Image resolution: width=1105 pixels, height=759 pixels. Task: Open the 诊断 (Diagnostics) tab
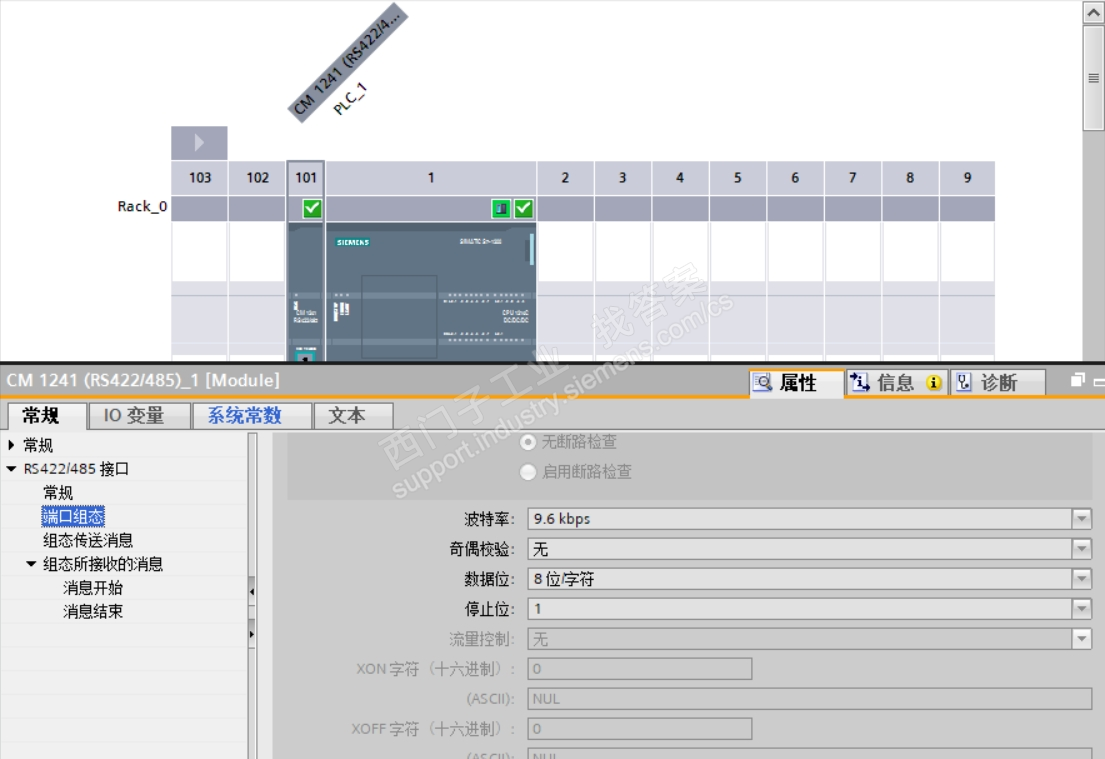(x=997, y=383)
